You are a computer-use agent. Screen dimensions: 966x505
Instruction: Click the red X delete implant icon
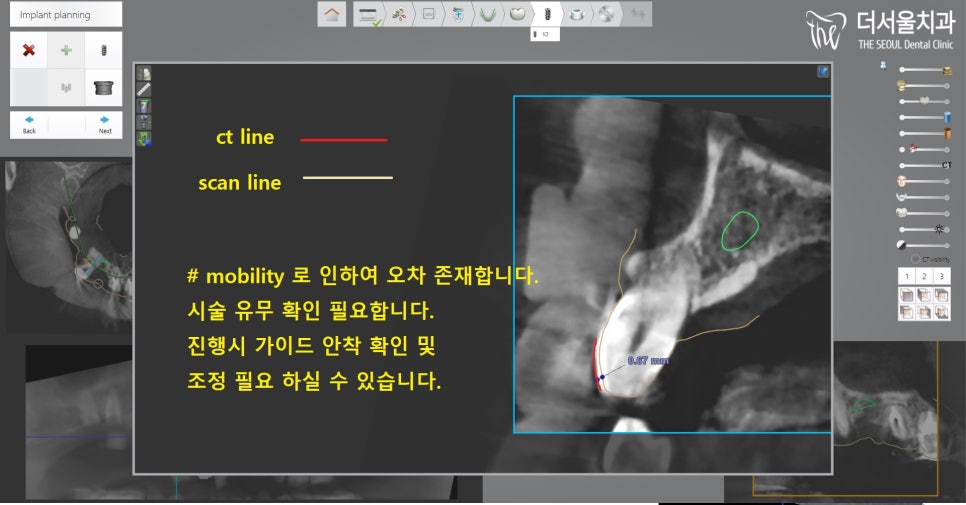tap(29, 50)
